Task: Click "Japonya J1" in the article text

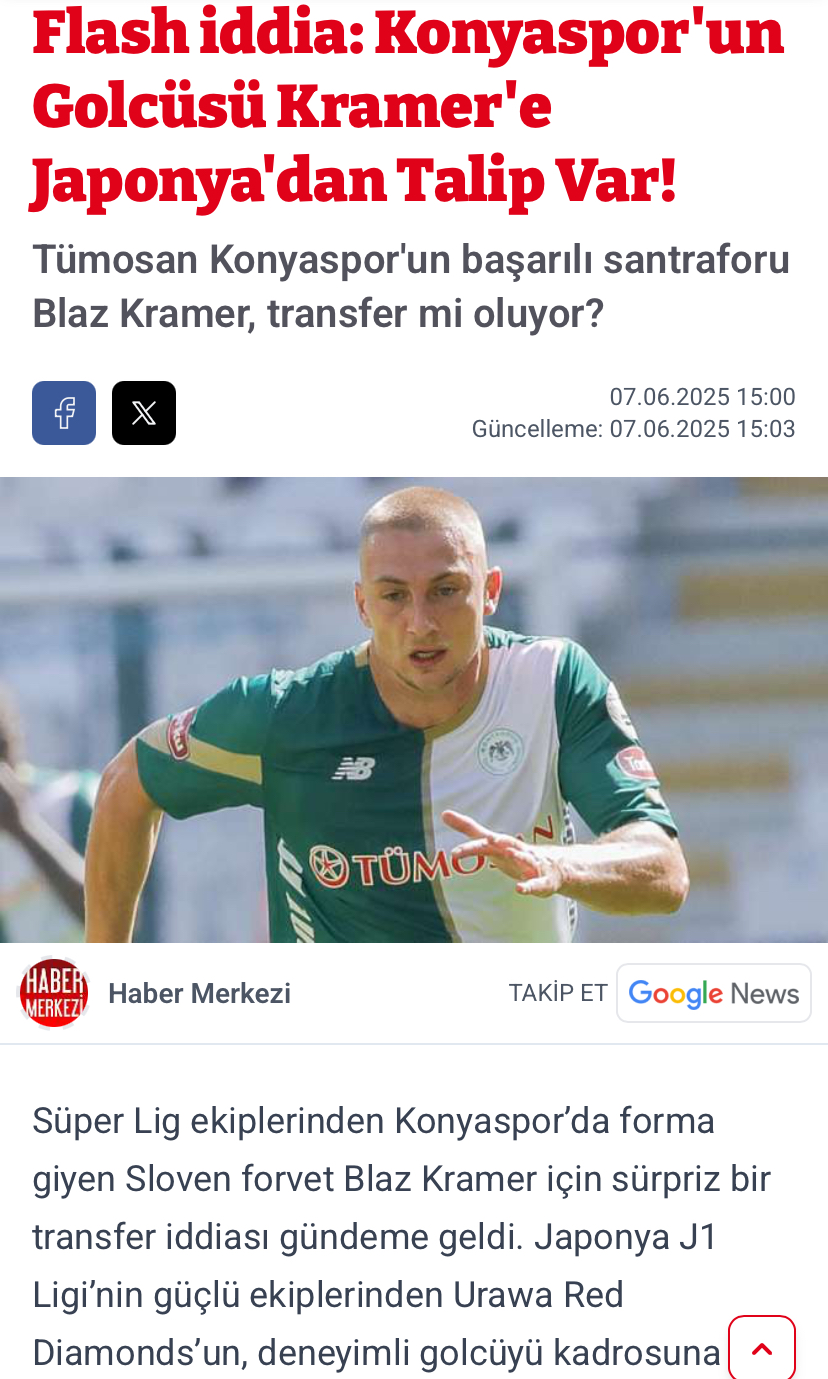Action: click(626, 1238)
